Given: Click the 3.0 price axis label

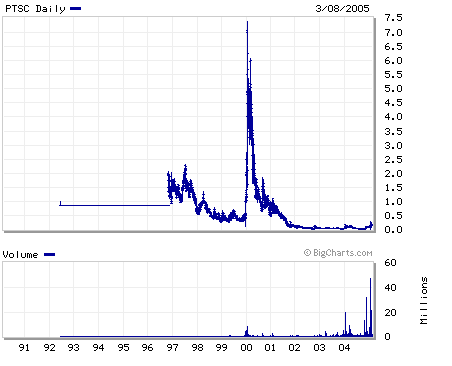Looking at the screenshot, I should pos(393,146).
